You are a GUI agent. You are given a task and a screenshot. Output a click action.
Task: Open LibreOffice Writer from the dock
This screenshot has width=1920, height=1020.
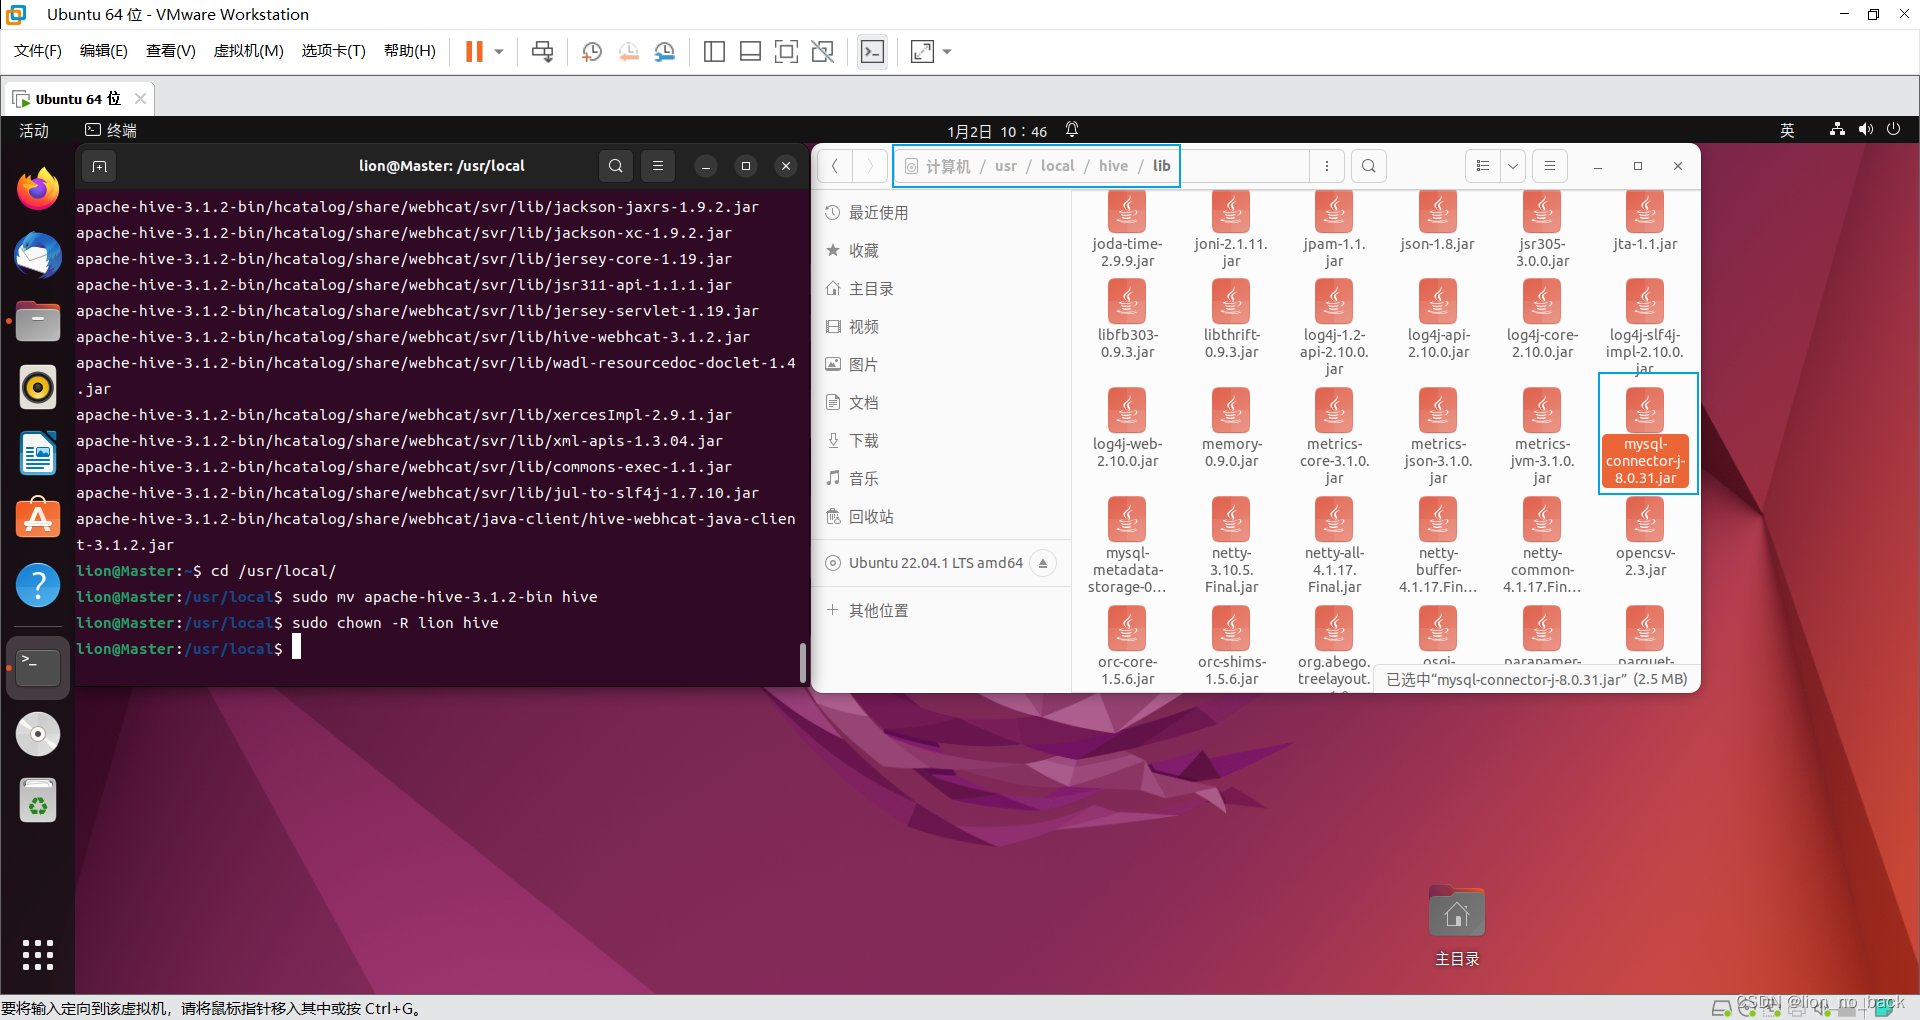pos(38,453)
